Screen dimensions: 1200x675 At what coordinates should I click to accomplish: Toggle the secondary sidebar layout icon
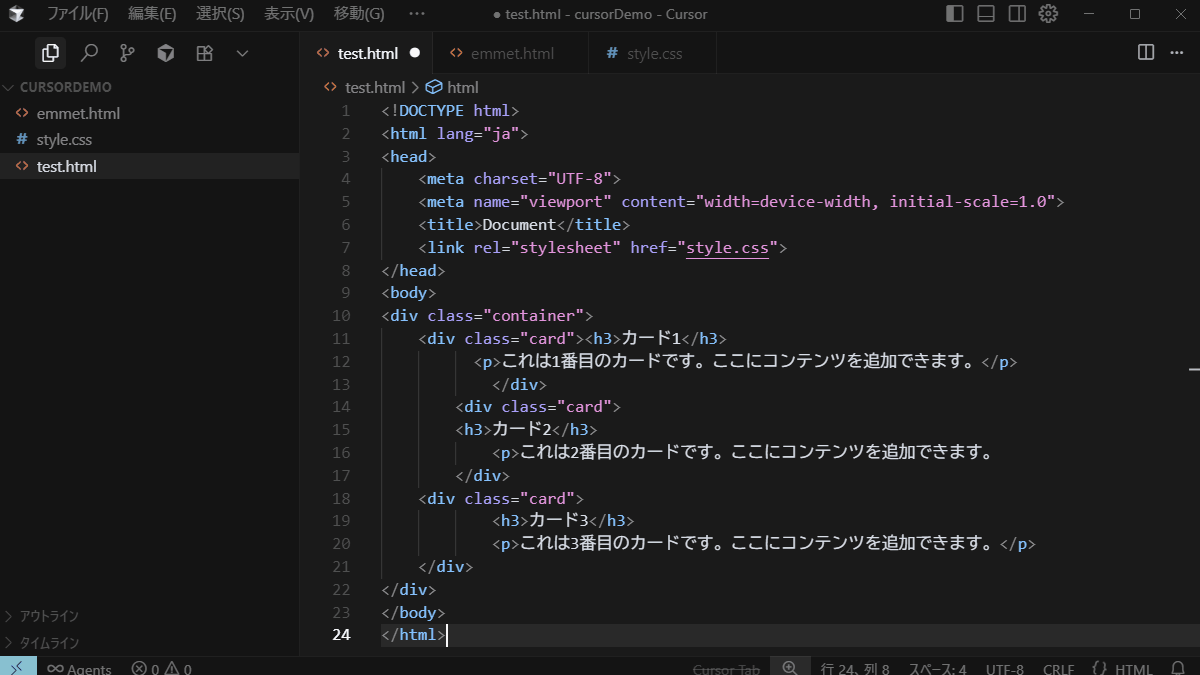point(1017,14)
